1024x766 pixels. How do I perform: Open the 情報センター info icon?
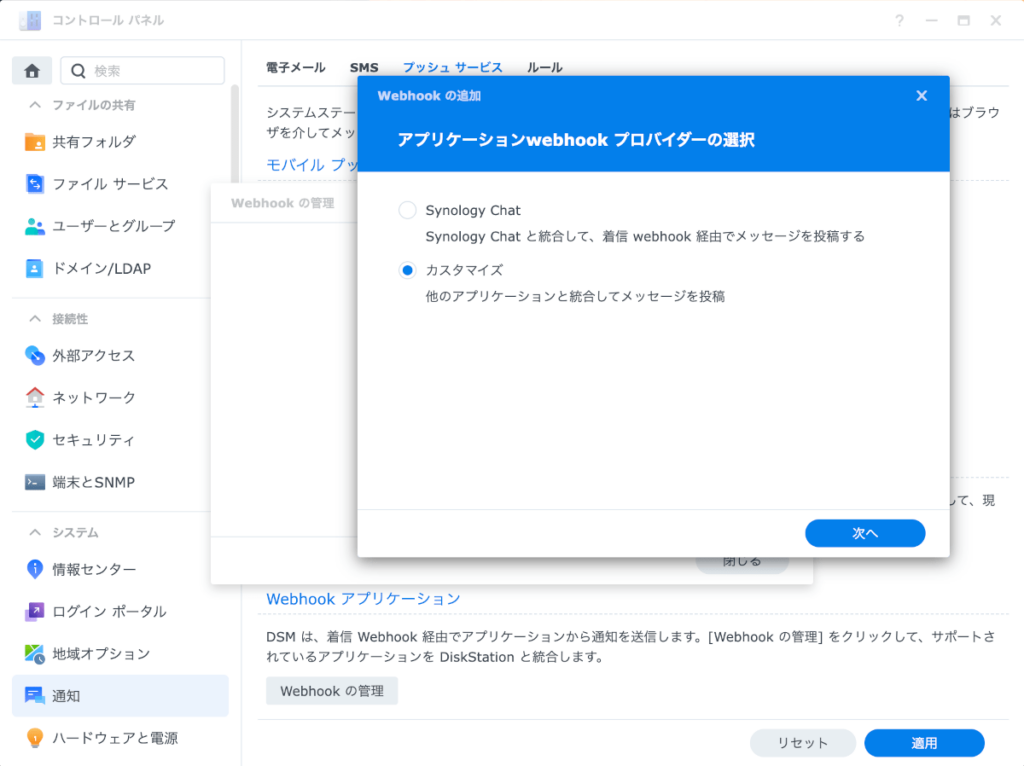(x=35, y=569)
